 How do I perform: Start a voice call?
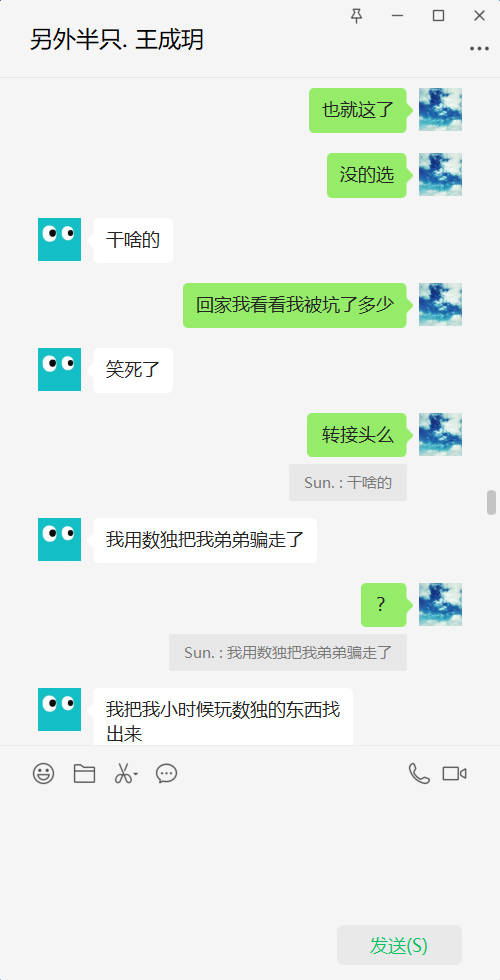[419, 774]
